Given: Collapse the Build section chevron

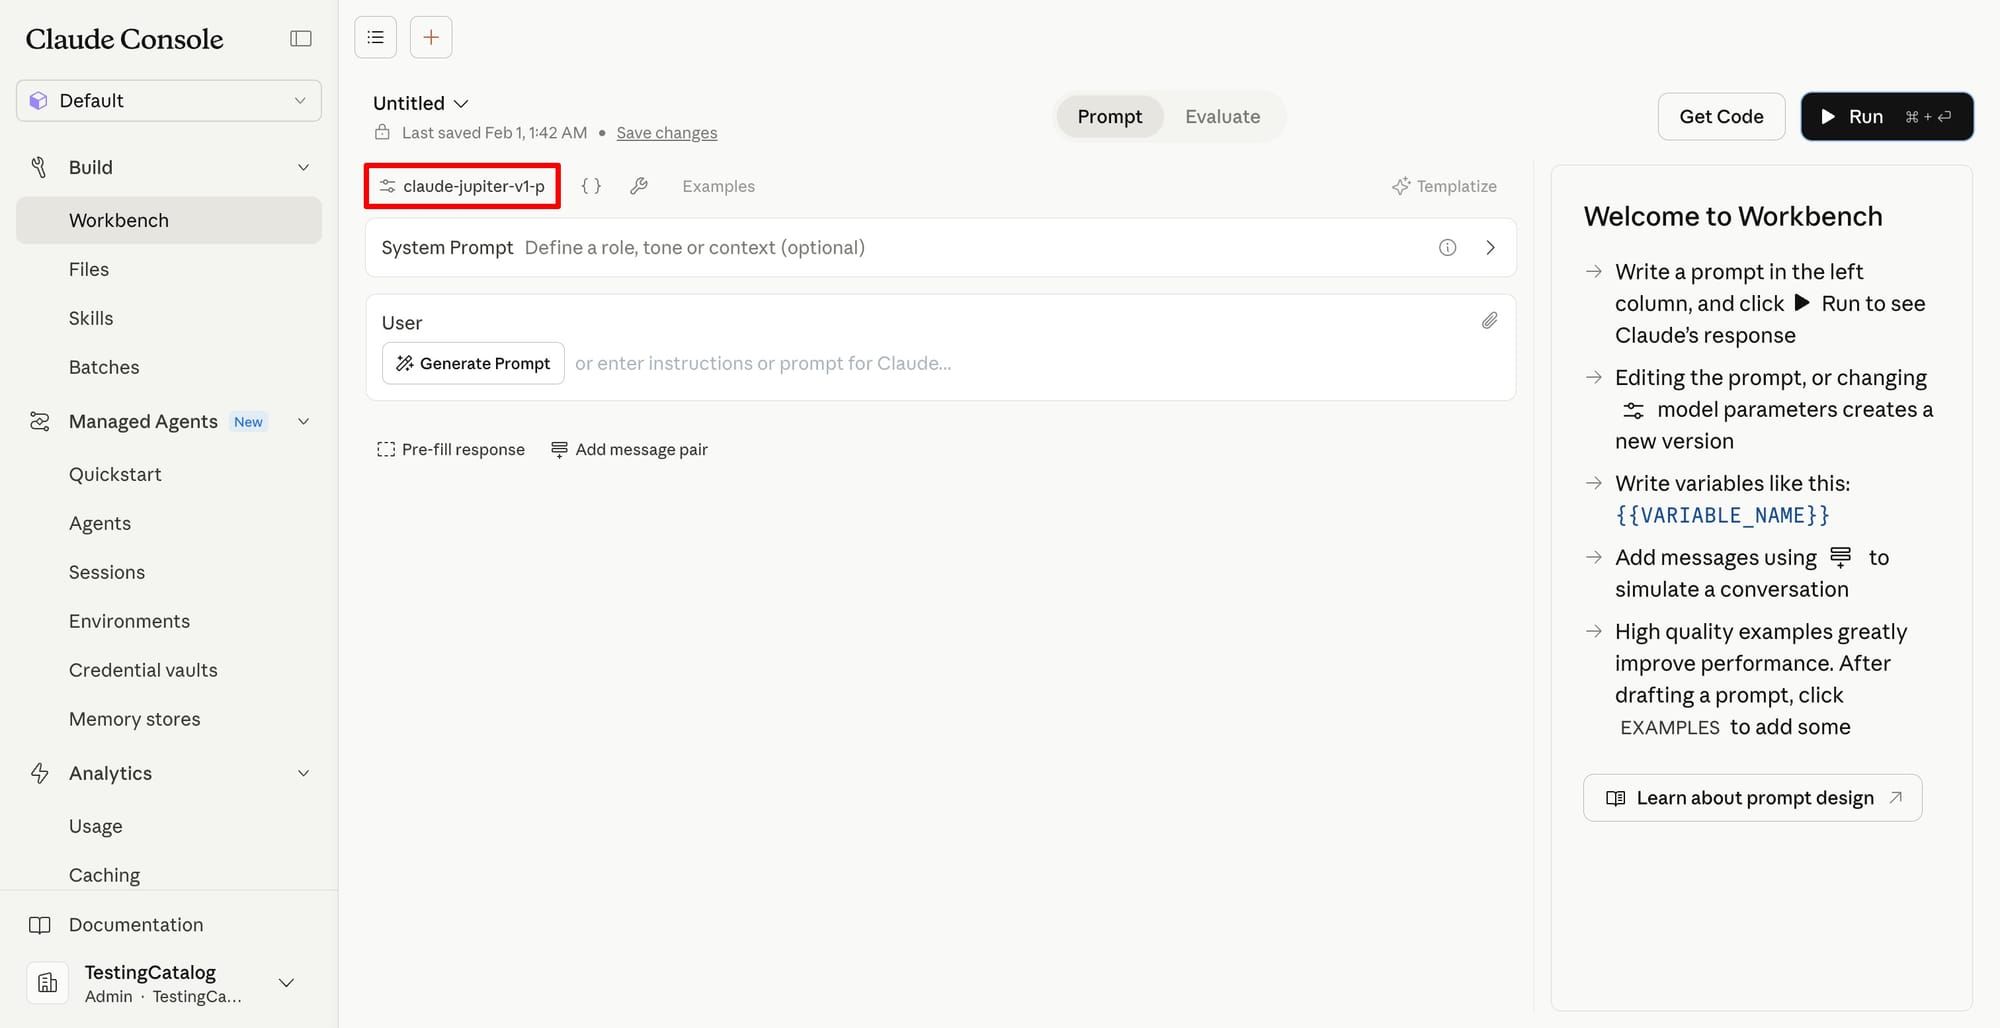Looking at the screenshot, I should coord(303,167).
